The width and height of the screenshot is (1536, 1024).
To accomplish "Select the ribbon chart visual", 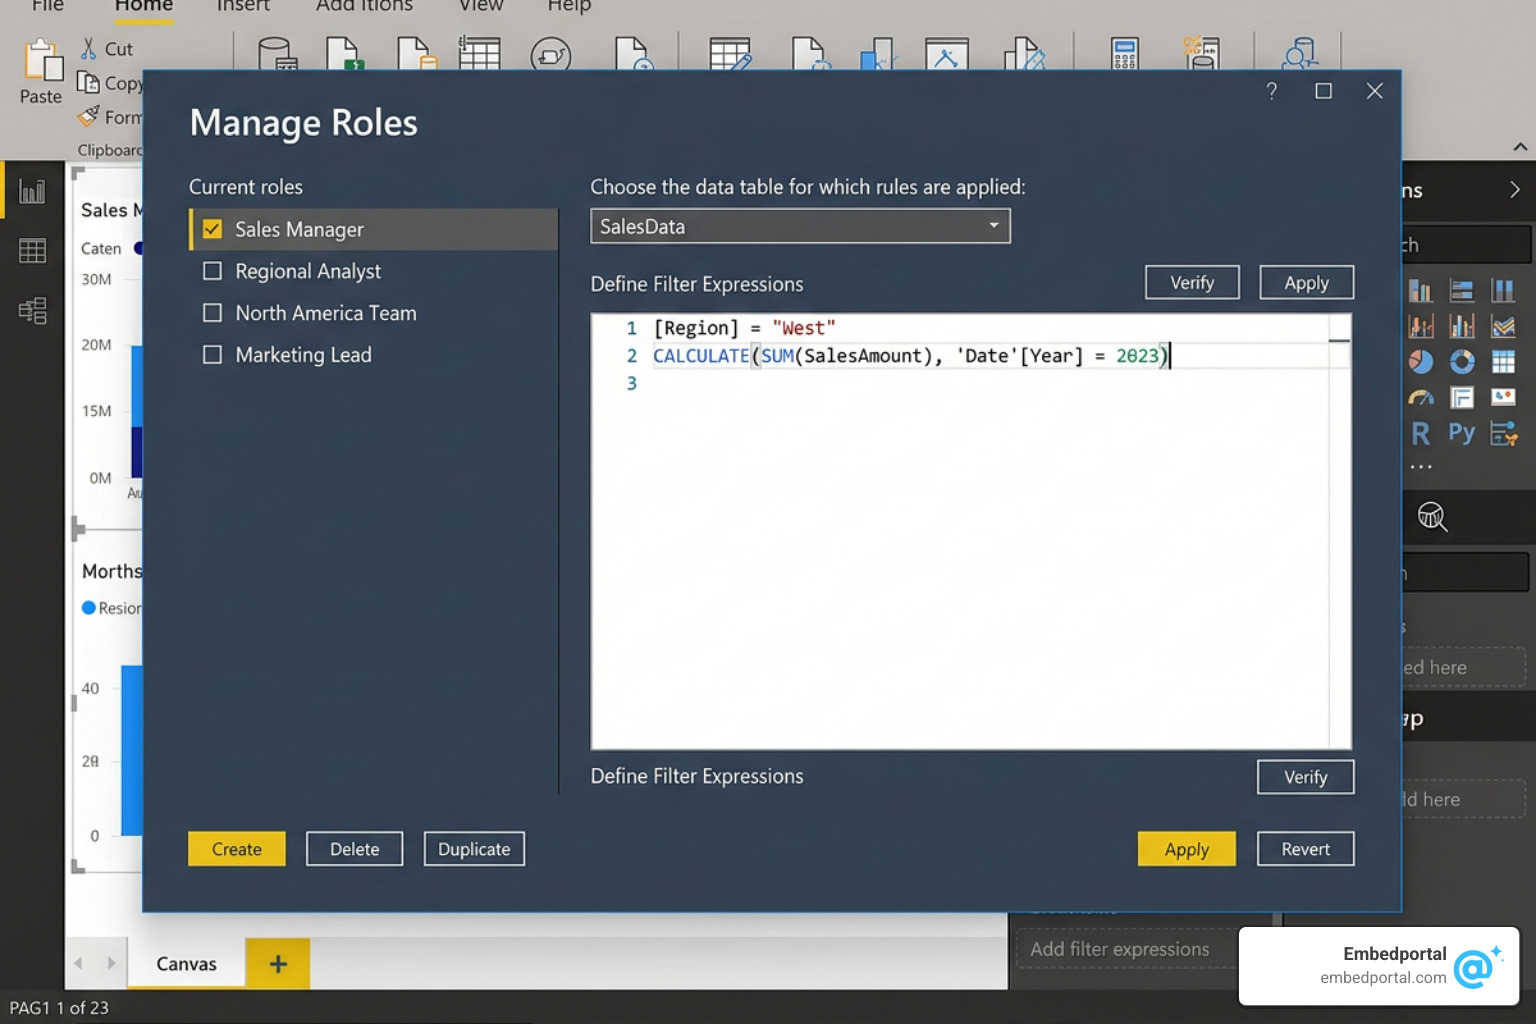I will pyautogui.click(x=1503, y=326).
